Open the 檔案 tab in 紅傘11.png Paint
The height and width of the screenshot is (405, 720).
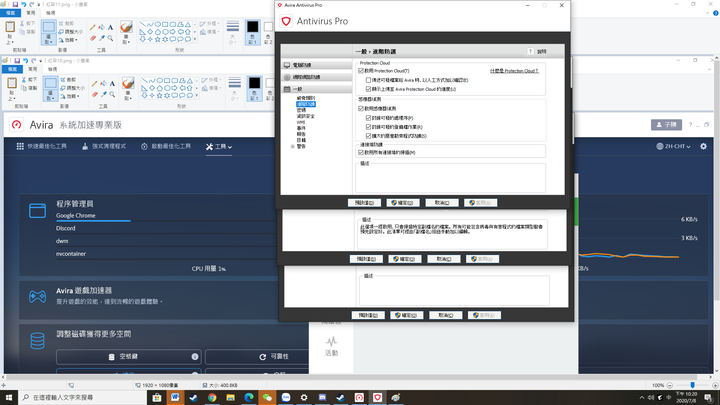[x=10, y=13]
